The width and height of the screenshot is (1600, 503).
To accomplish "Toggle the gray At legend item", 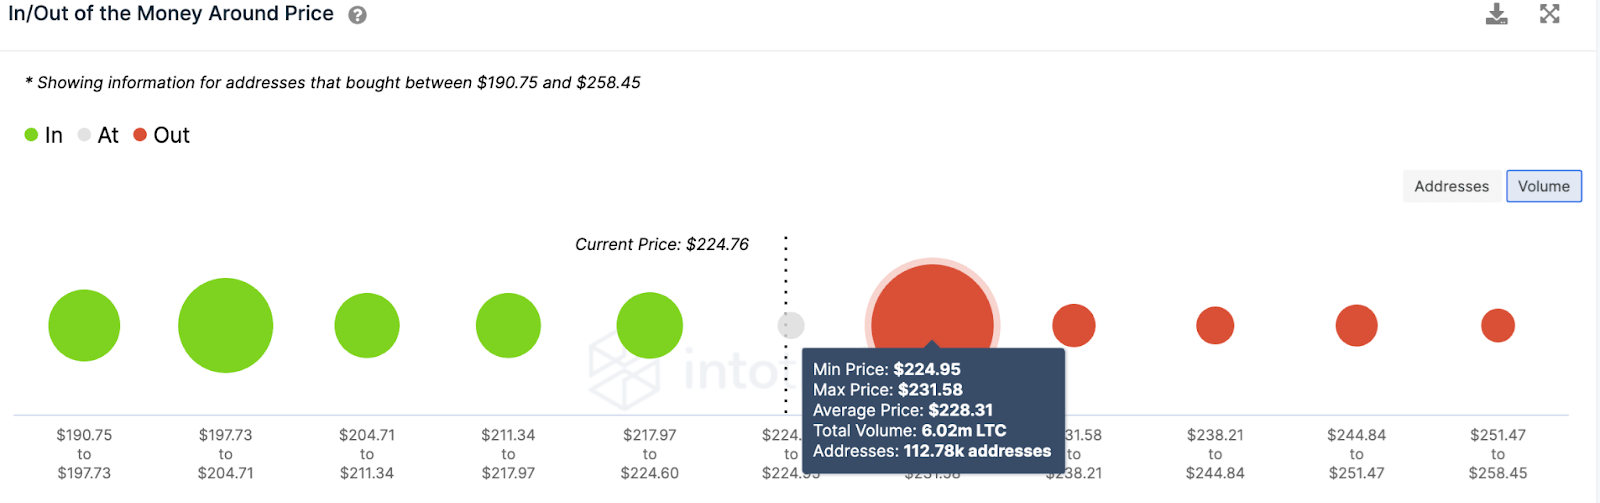I will pos(98,135).
